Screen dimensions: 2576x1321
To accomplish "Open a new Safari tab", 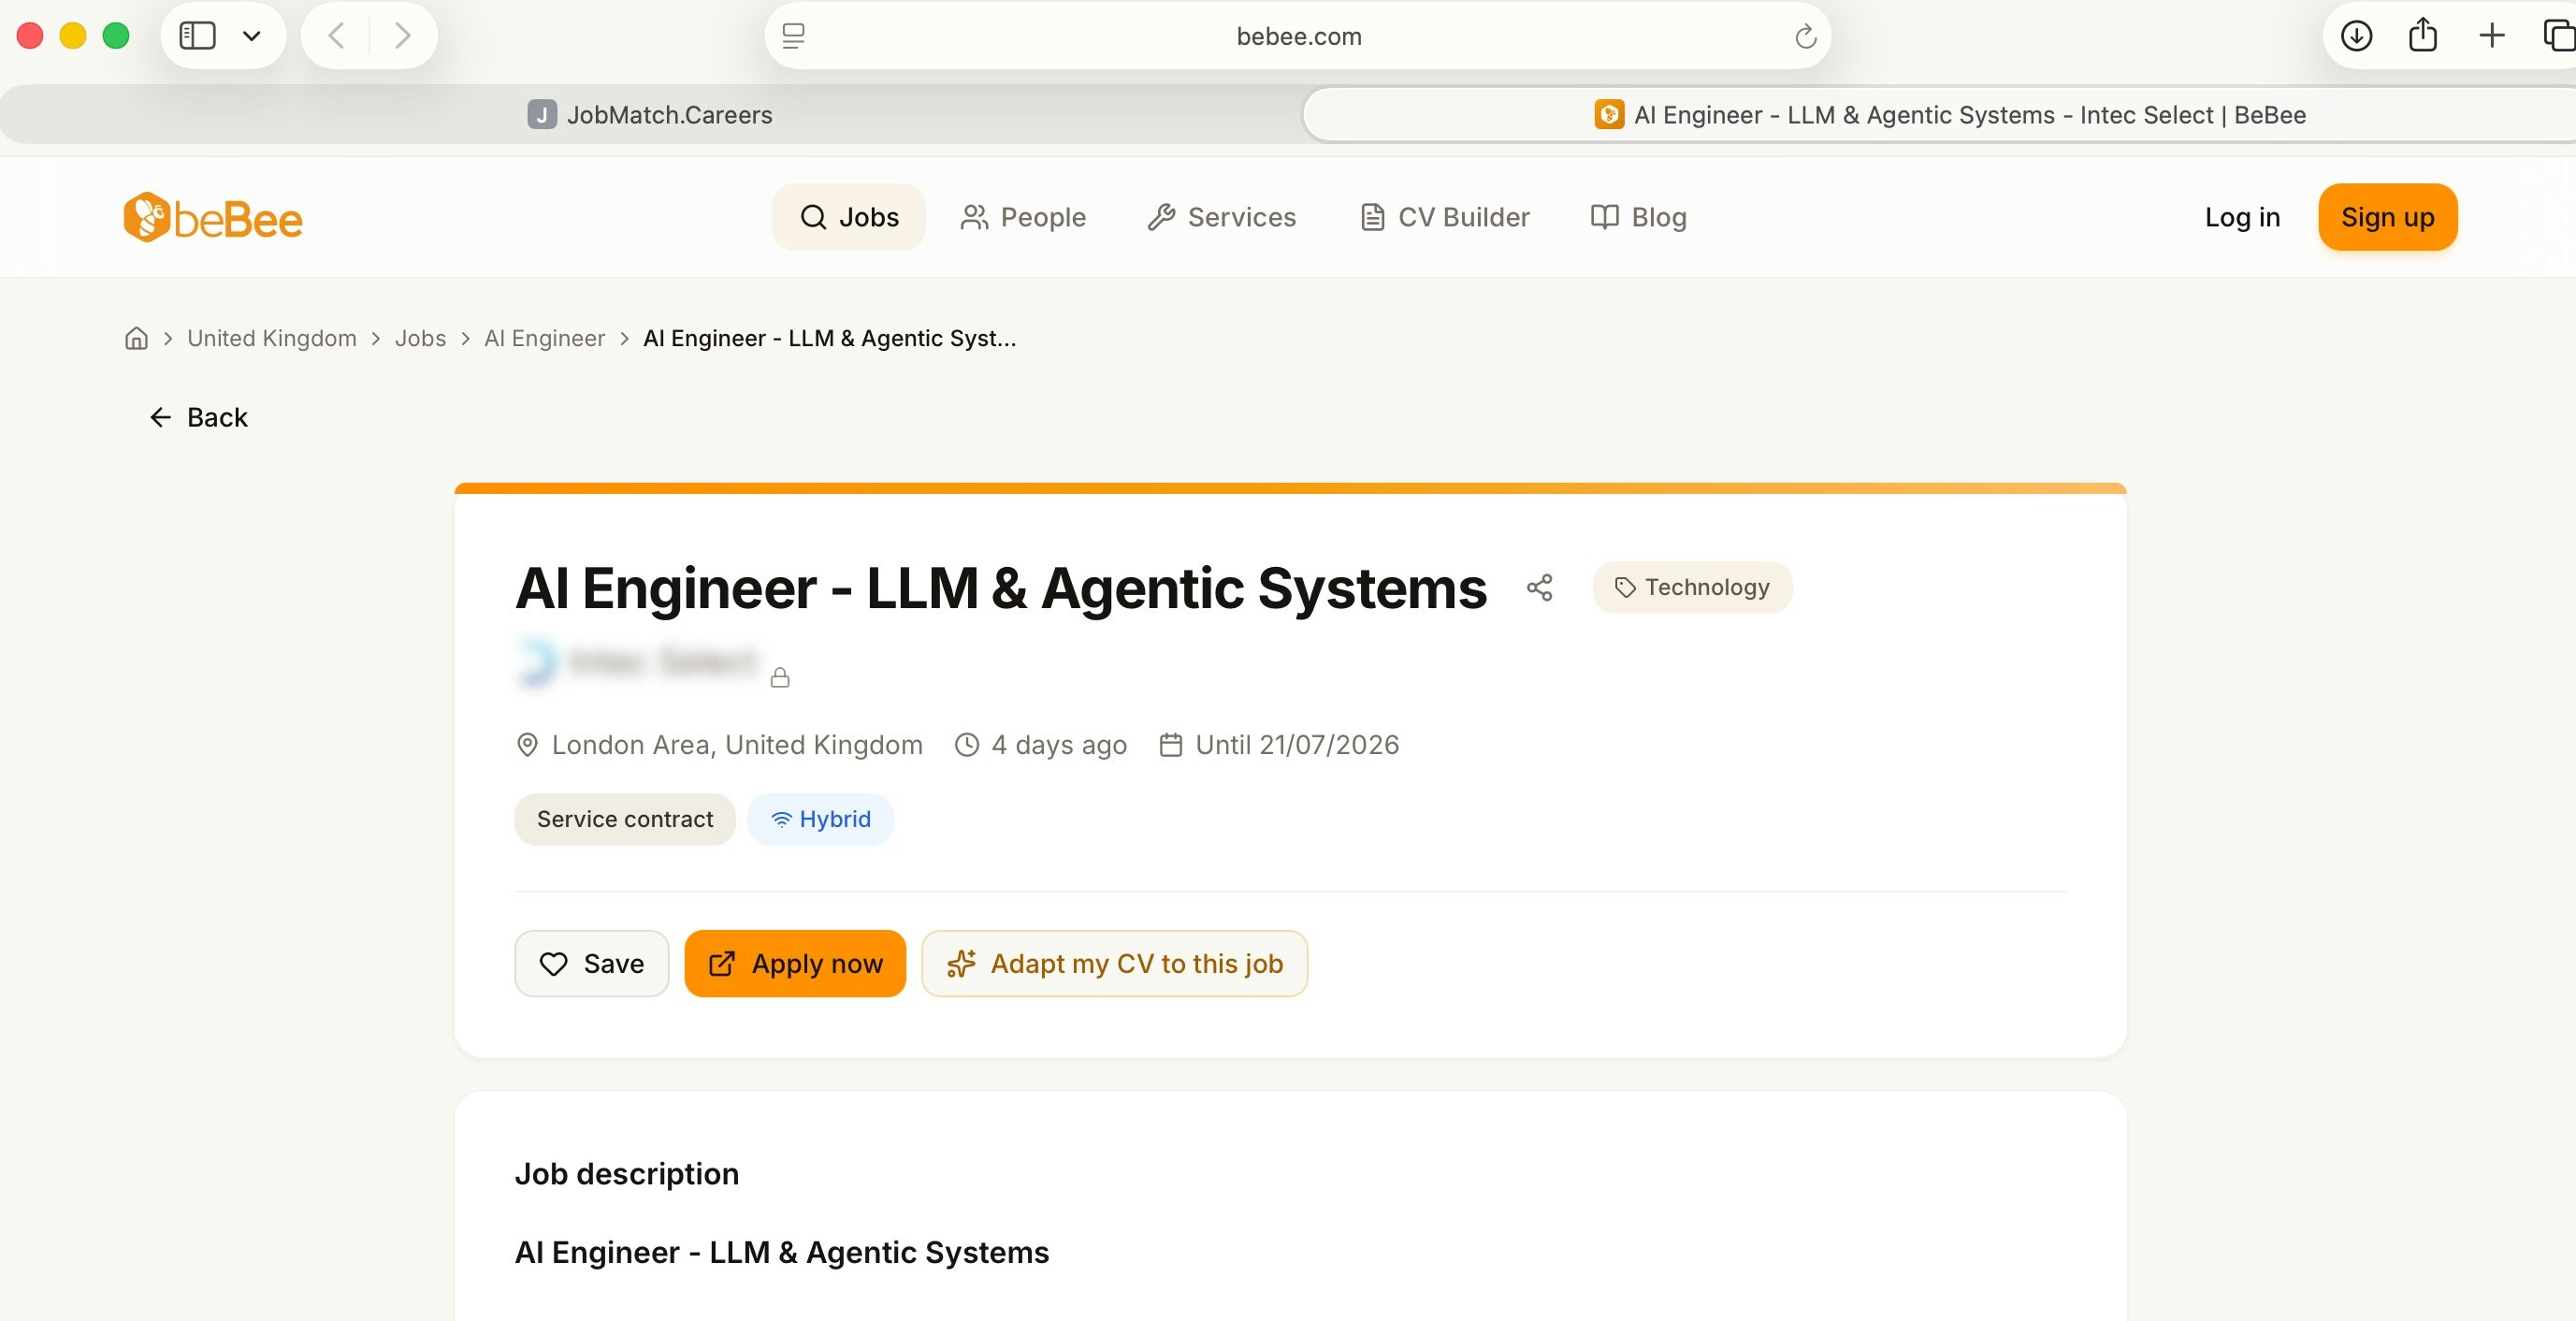I will (2492, 36).
